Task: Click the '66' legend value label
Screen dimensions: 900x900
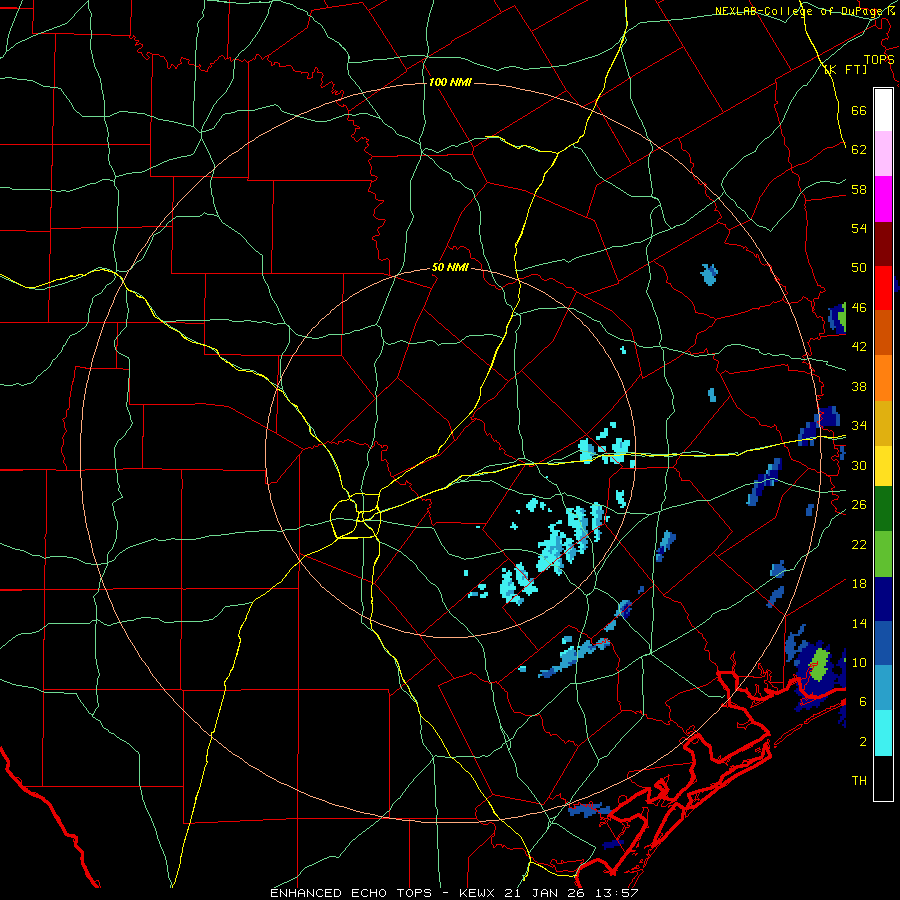Action: [859, 110]
